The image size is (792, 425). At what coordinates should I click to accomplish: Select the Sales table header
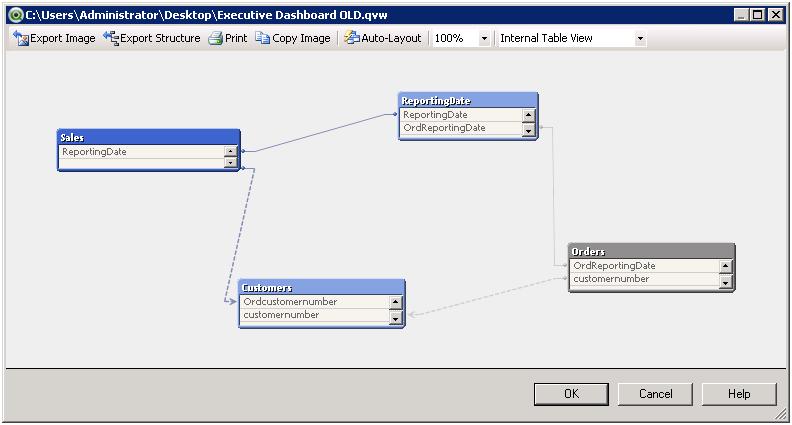point(148,137)
